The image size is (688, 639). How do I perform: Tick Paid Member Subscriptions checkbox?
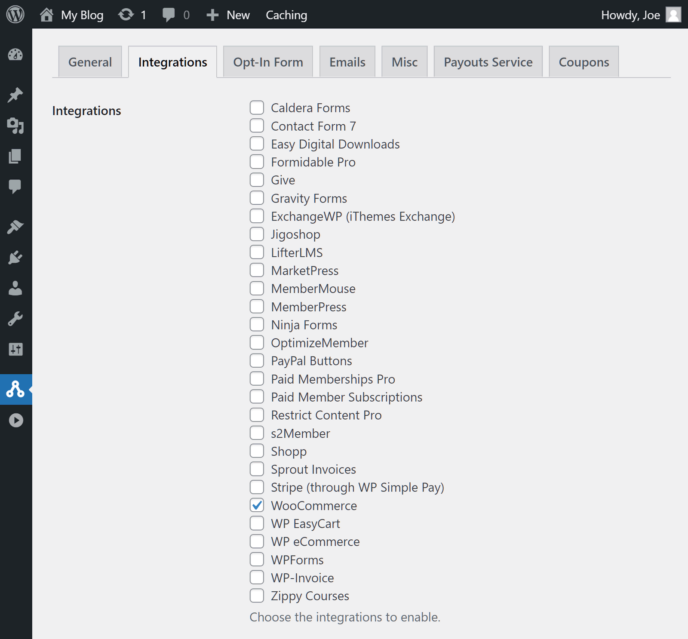coord(257,396)
